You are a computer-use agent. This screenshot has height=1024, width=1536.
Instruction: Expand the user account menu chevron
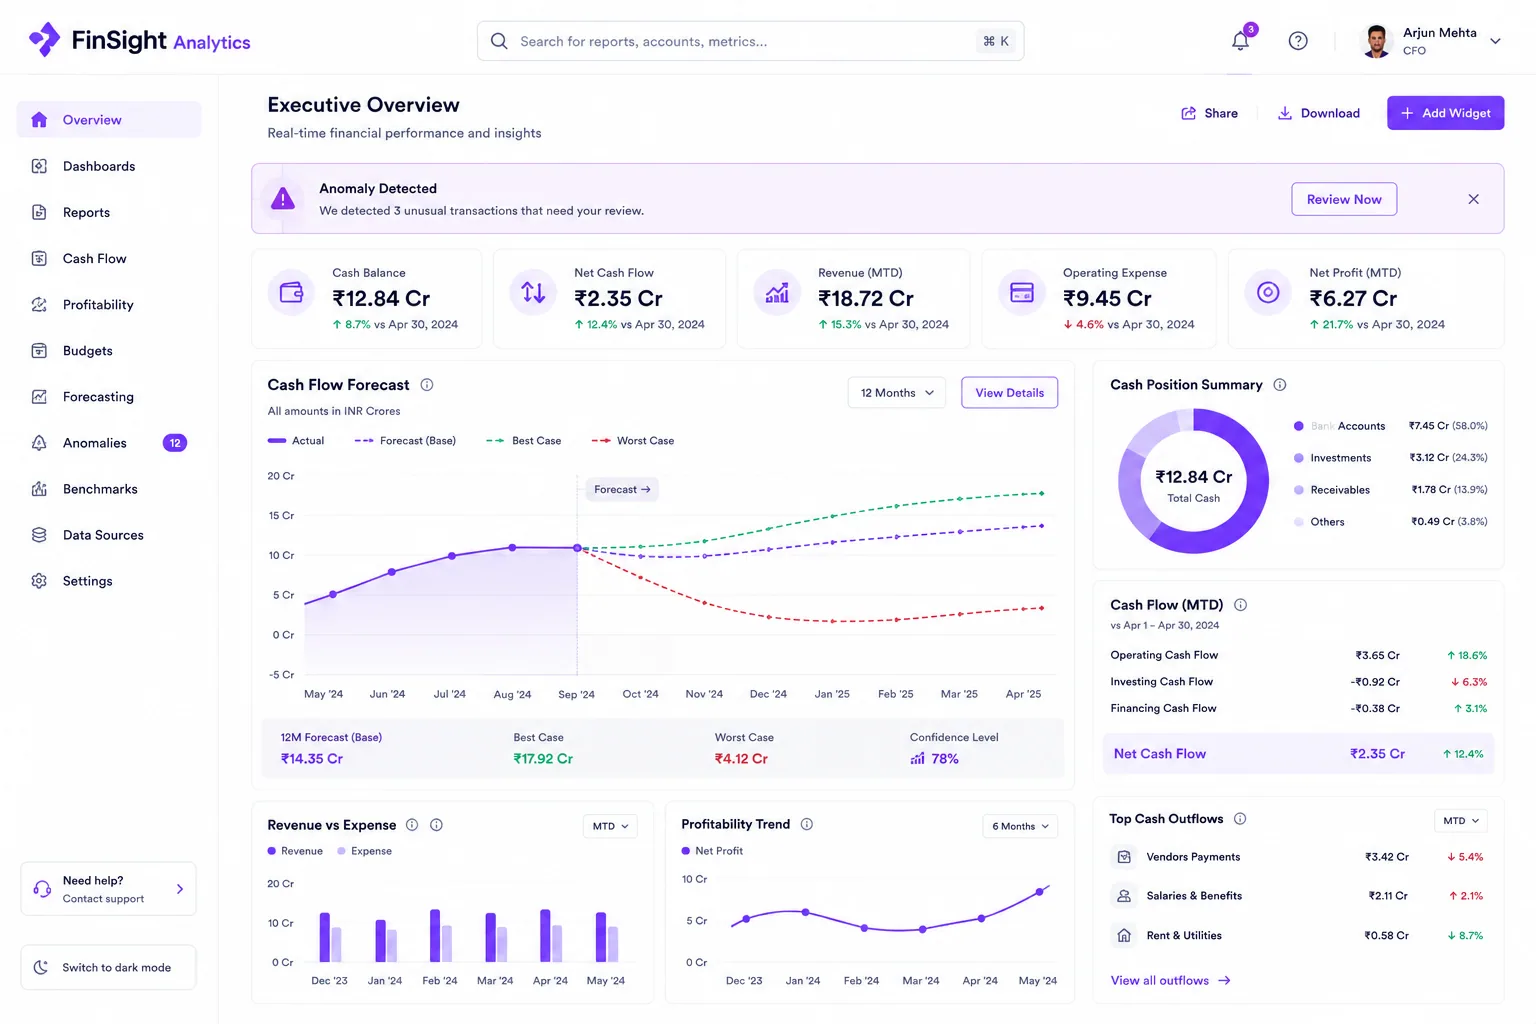1496,41
